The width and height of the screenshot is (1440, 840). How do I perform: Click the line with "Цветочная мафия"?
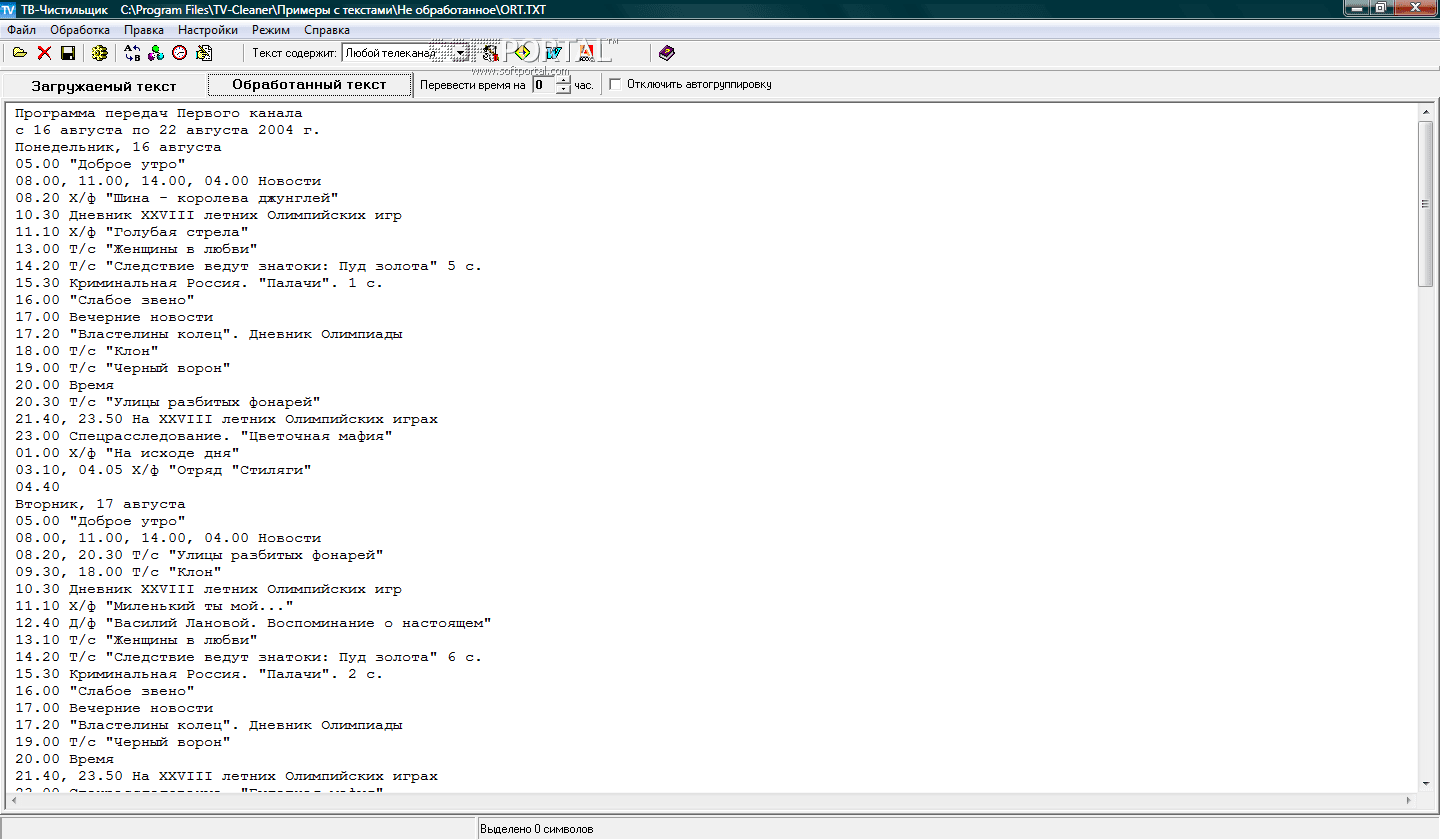coord(204,436)
